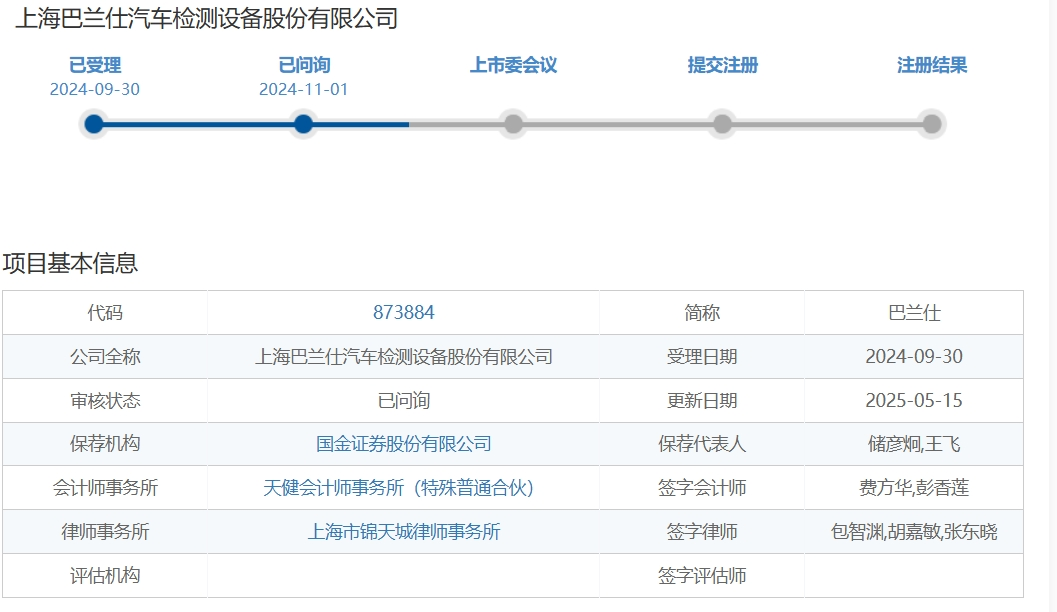Viewport: 1057px width, 612px height.
Task: Click the 会计师事务所 label cell
Action: coord(105,488)
